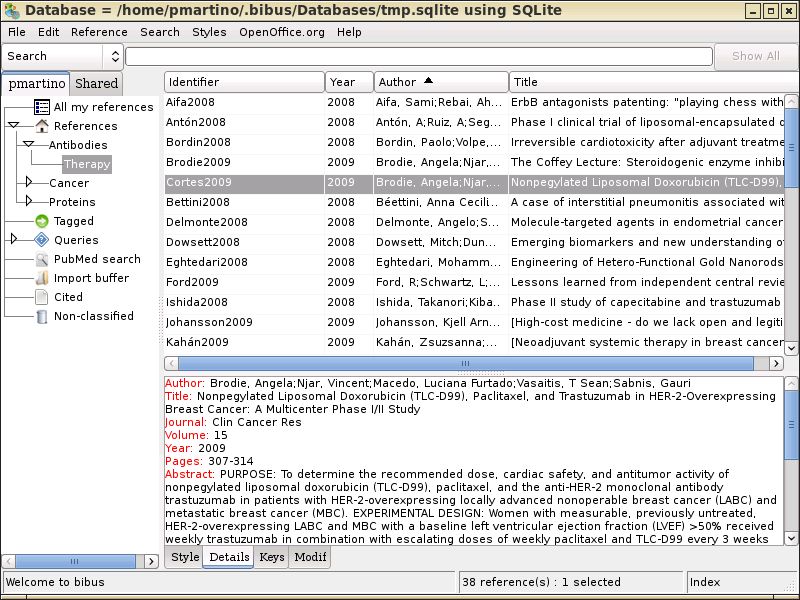Expand the Cancer tree node
The image size is (800, 600).
(x=29, y=182)
